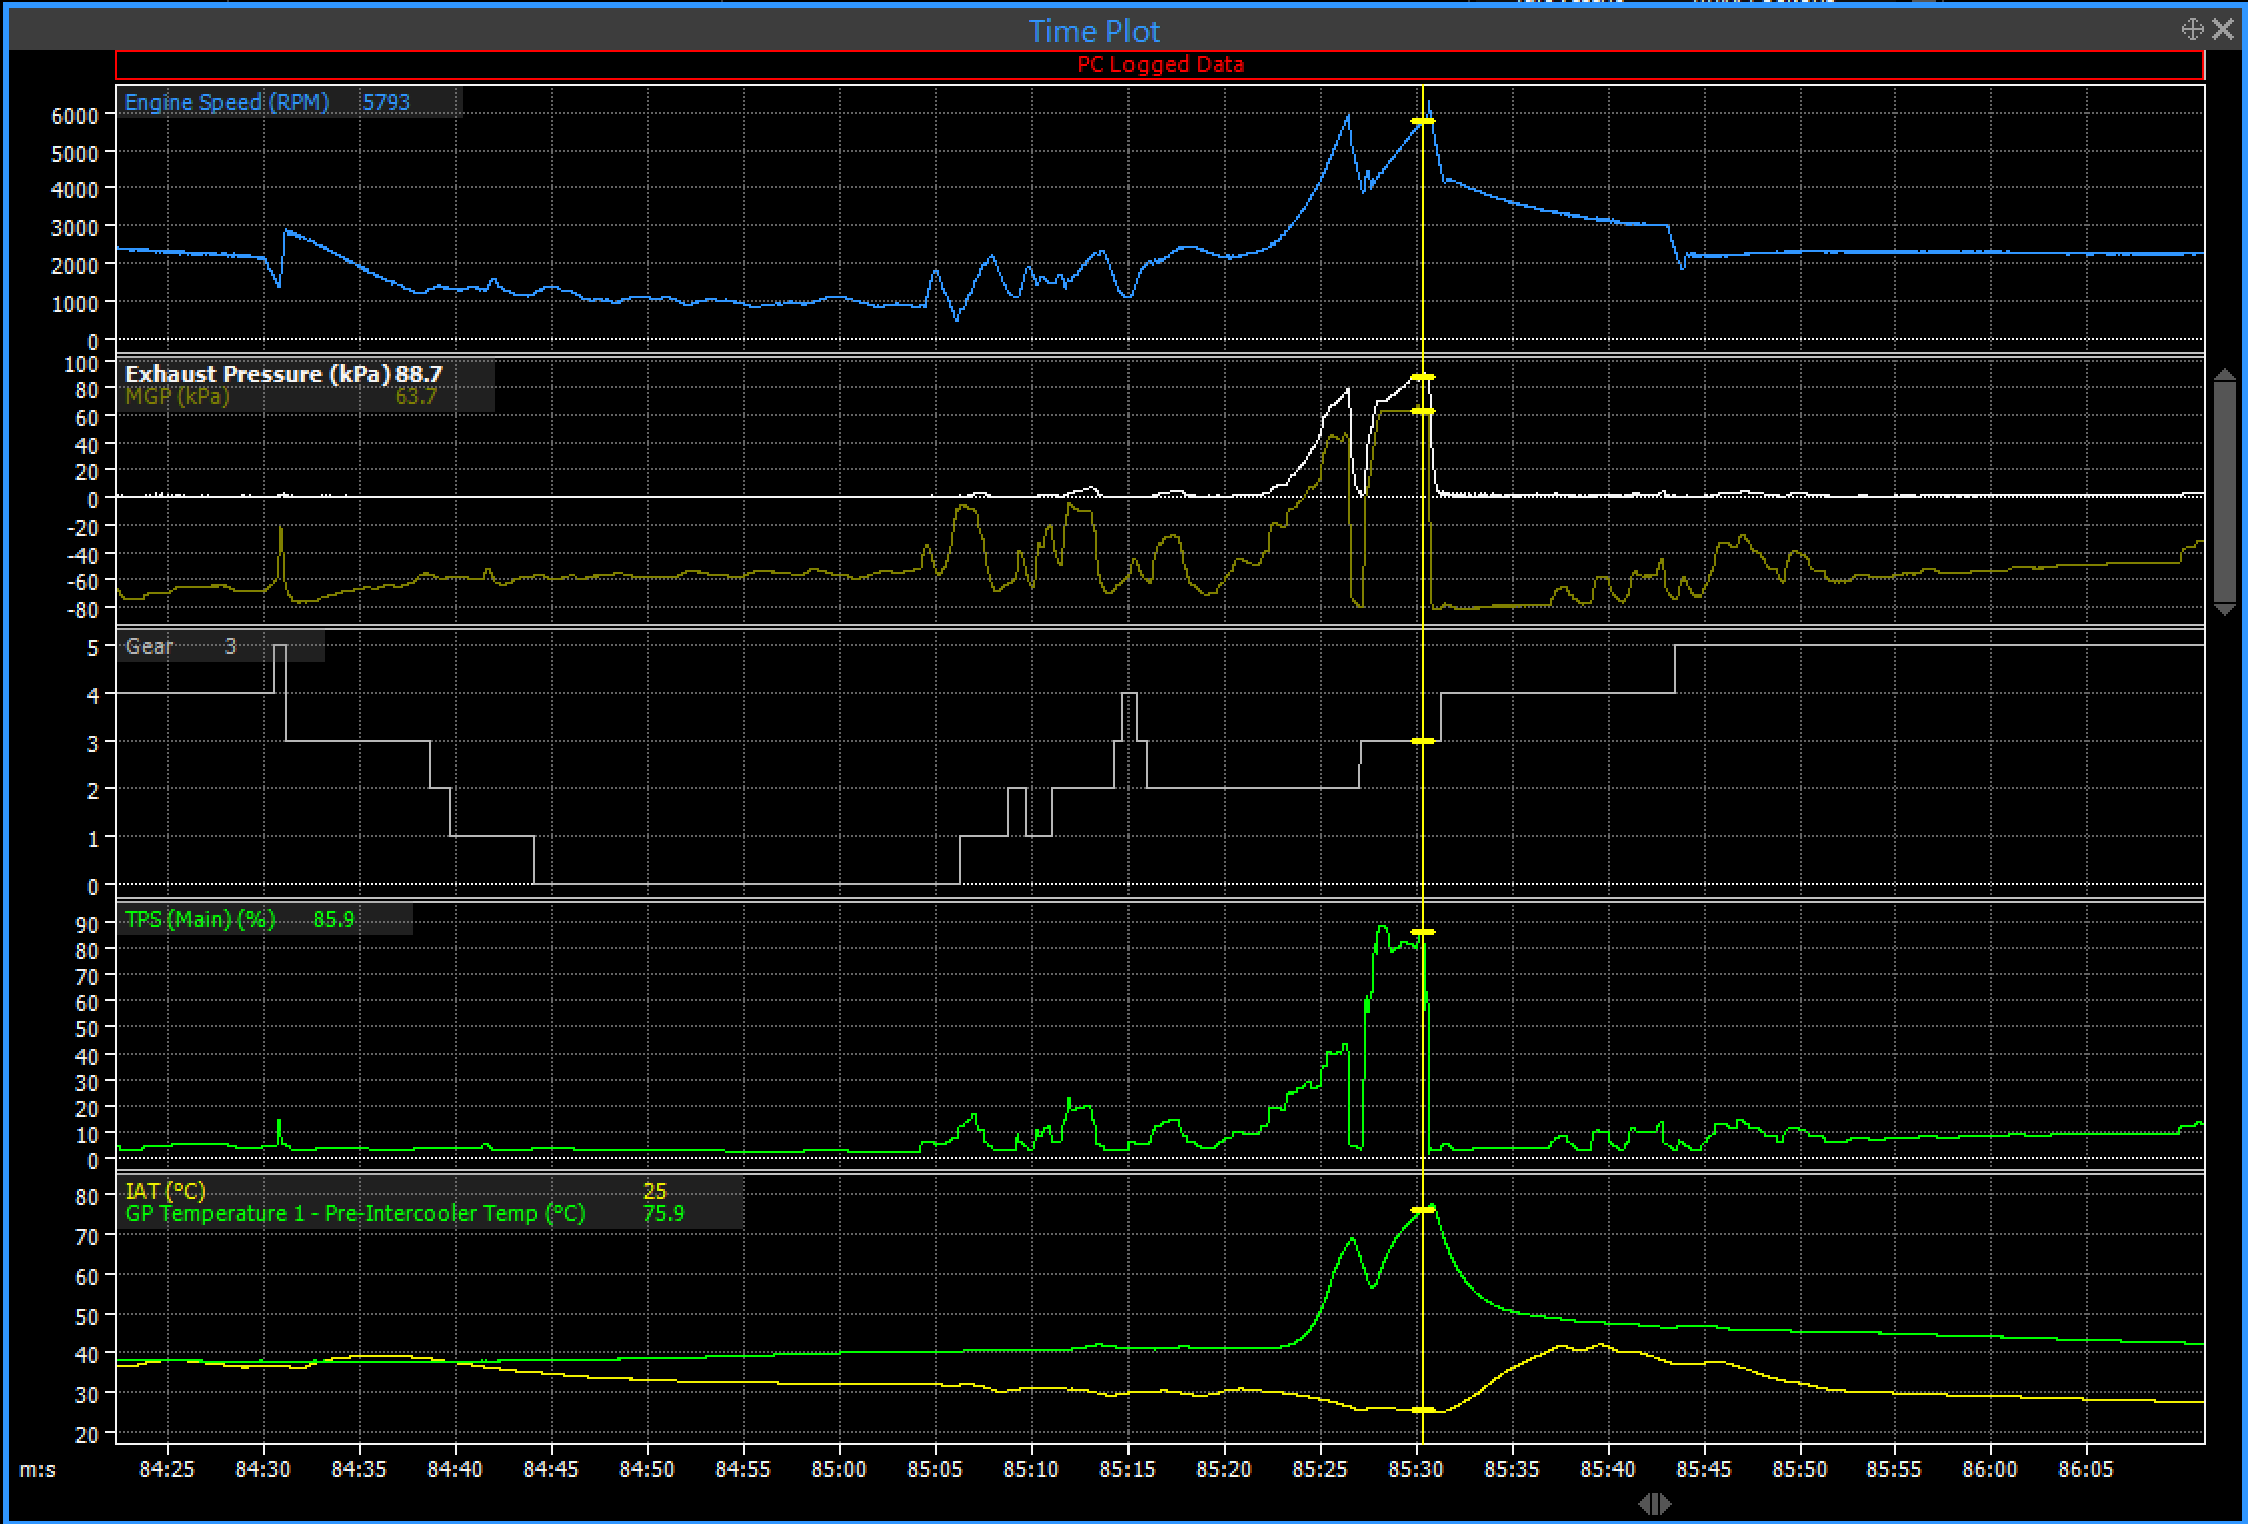
Task: Click scroll down arrow beside Exhaust Pressure plot
Action: click(2225, 609)
